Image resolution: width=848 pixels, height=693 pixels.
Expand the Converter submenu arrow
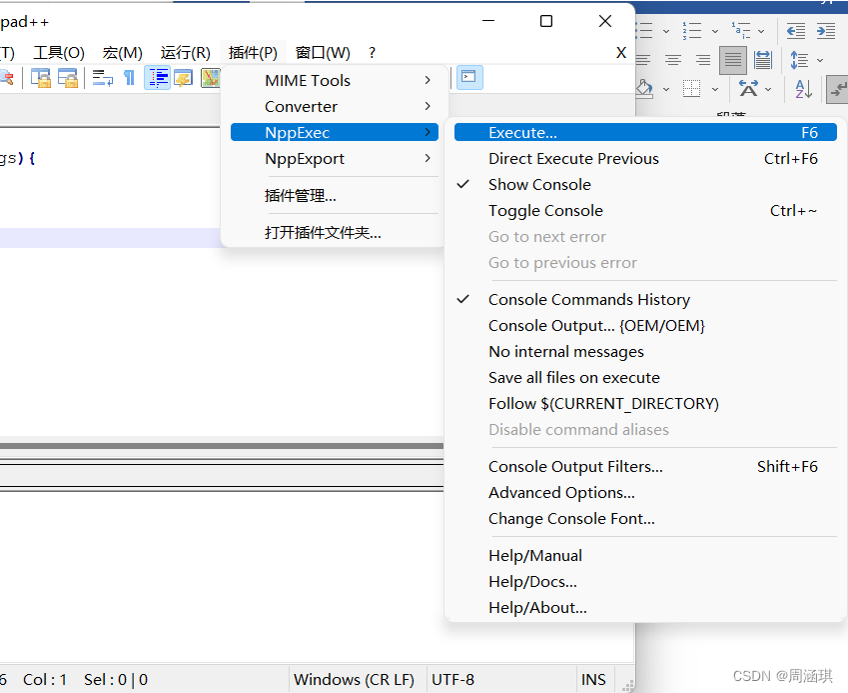click(427, 106)
